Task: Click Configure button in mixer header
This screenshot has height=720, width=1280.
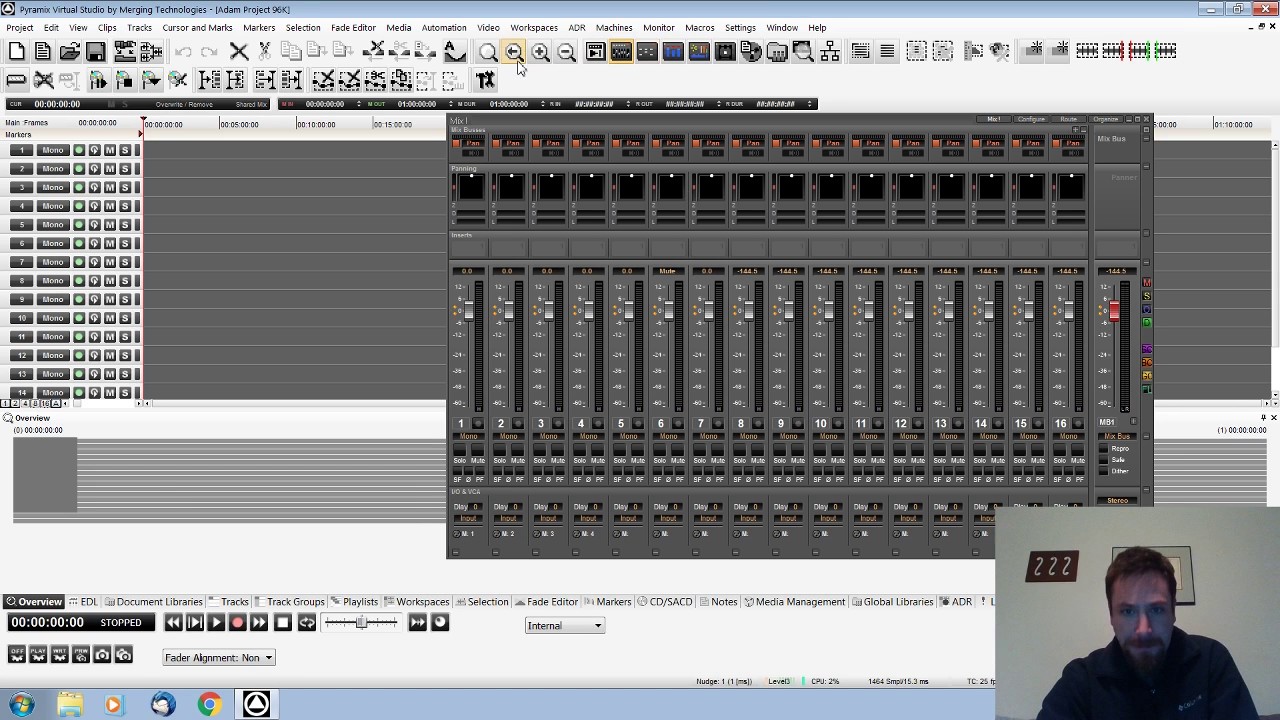Action: pyautogui.click(x=1031, y=119)
